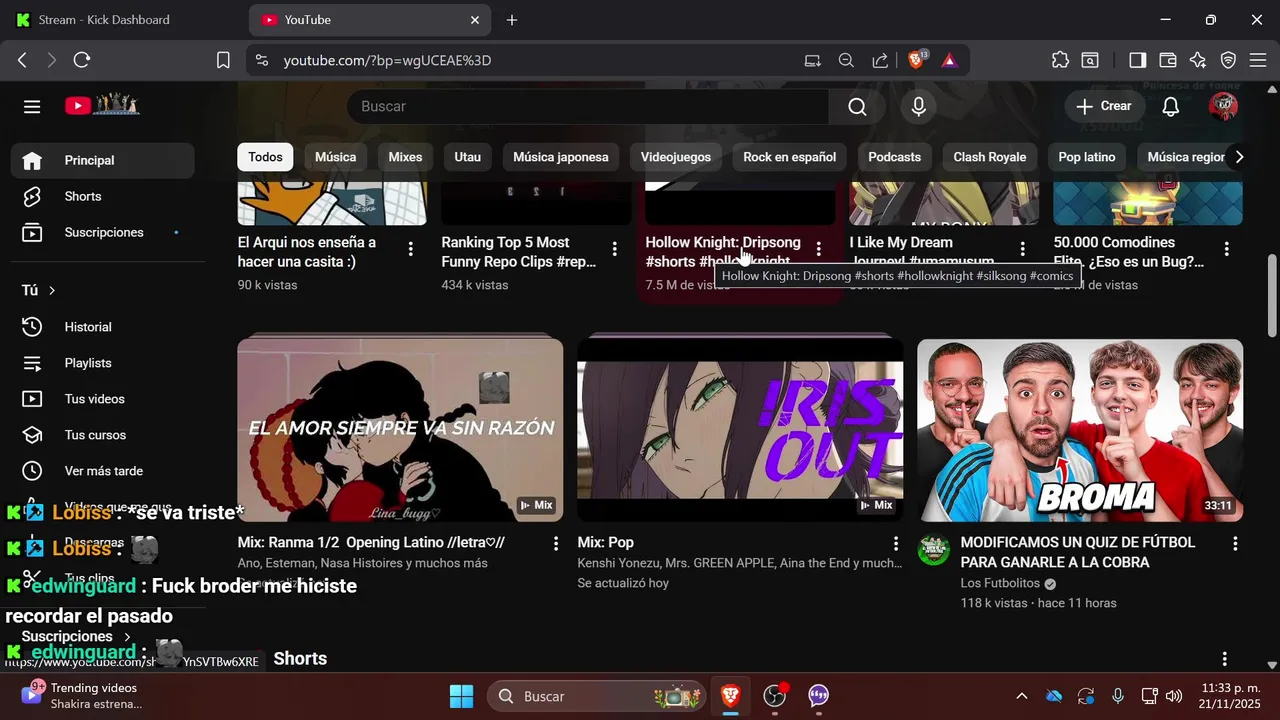Open Playlists in sidebar
This screenshot has height=720, width=1280.
pyautogui.click(x=102, y=363)
